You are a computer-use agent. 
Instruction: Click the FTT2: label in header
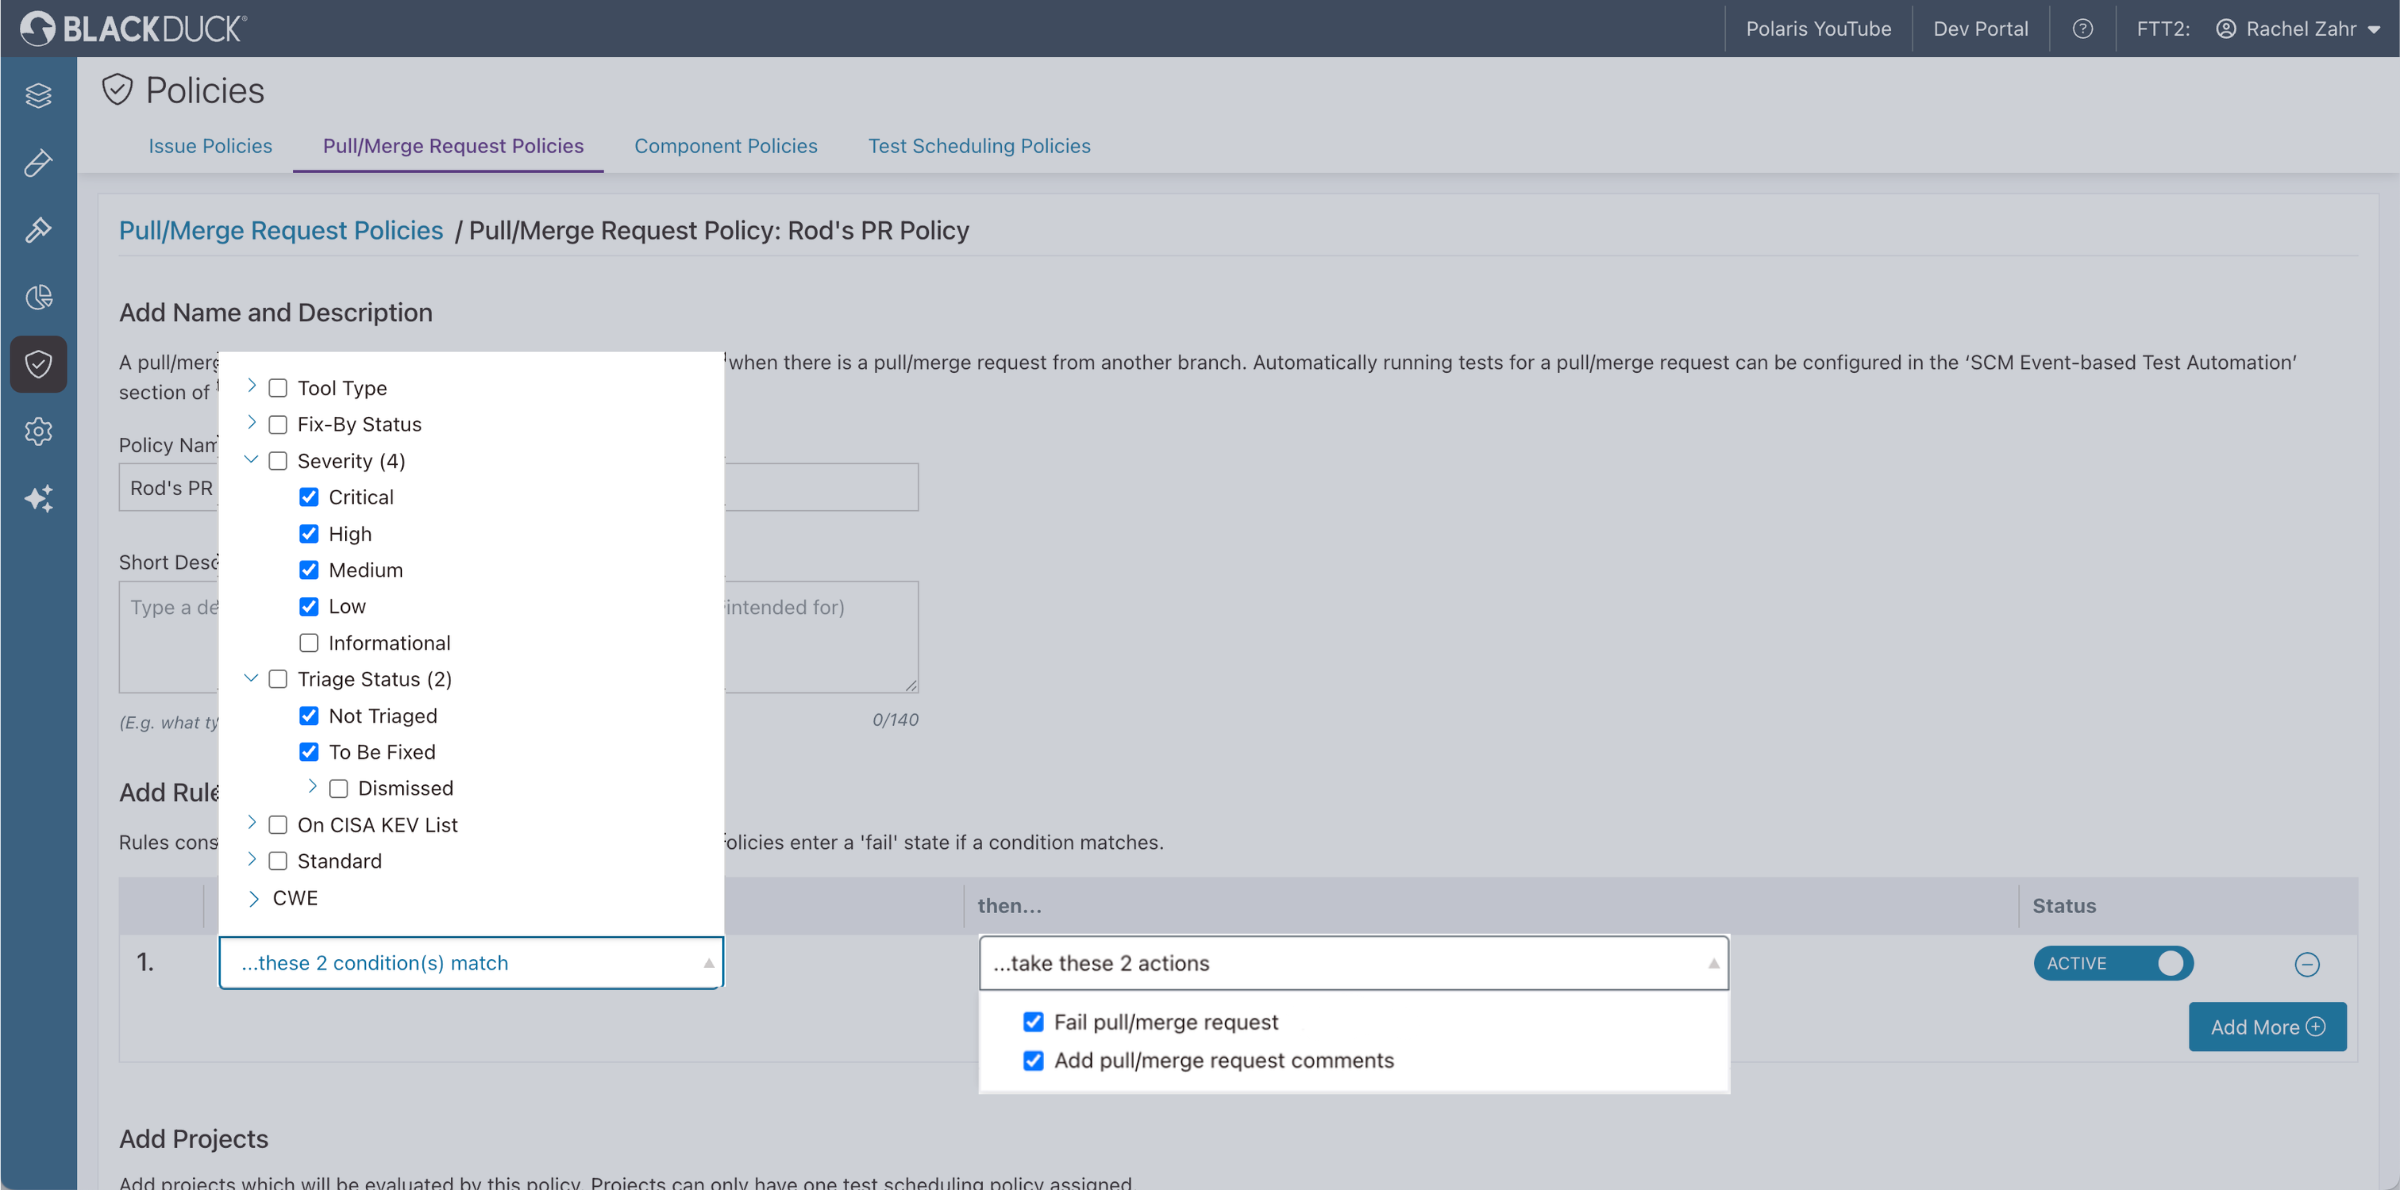pos(2162,29)
